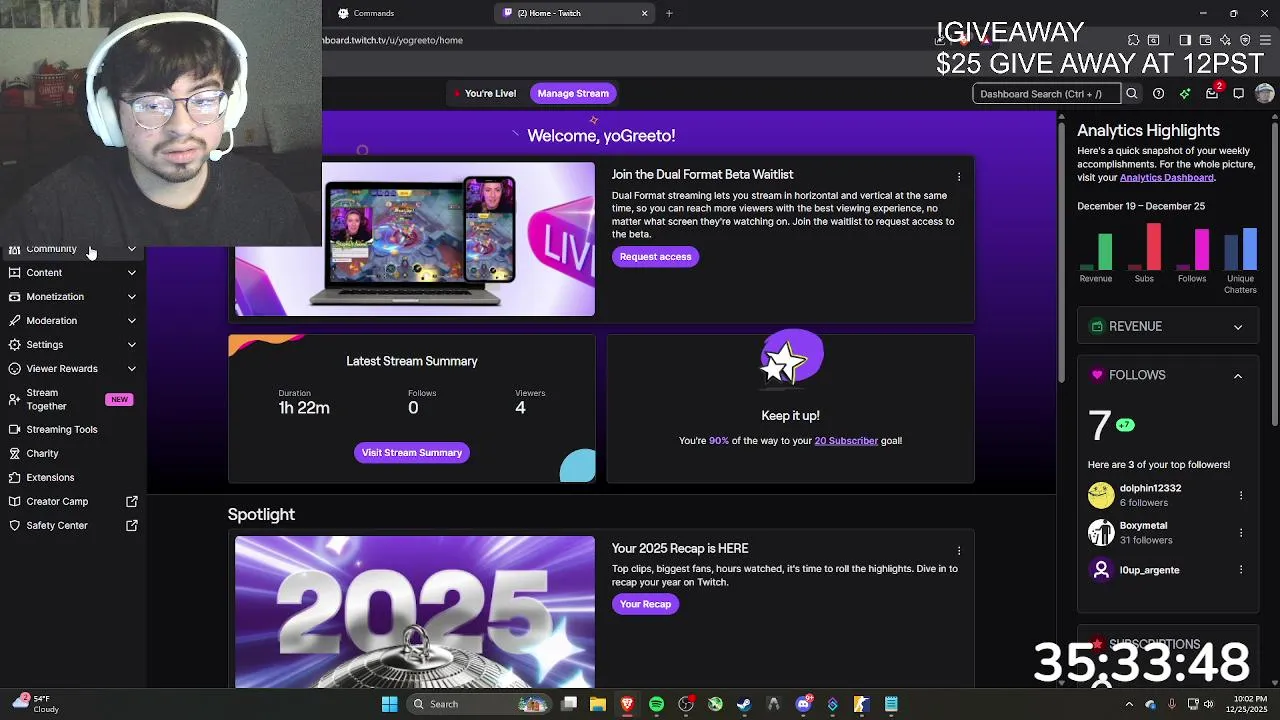Show hidden system tray icons

1129,704
